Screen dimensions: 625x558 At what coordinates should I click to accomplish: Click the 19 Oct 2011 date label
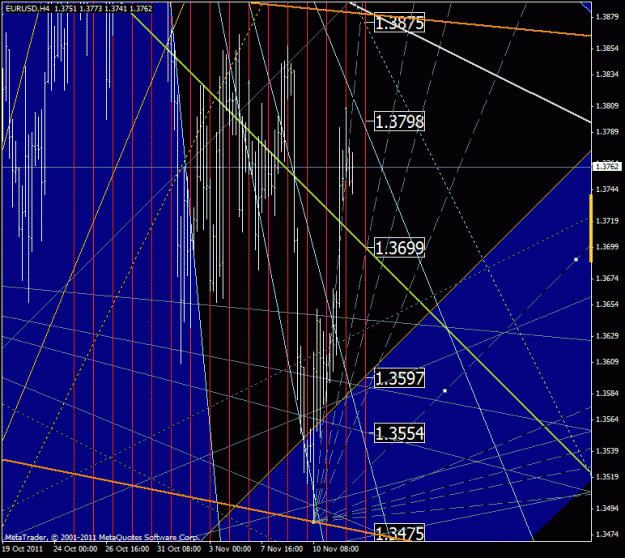click(x=23, y=549)
